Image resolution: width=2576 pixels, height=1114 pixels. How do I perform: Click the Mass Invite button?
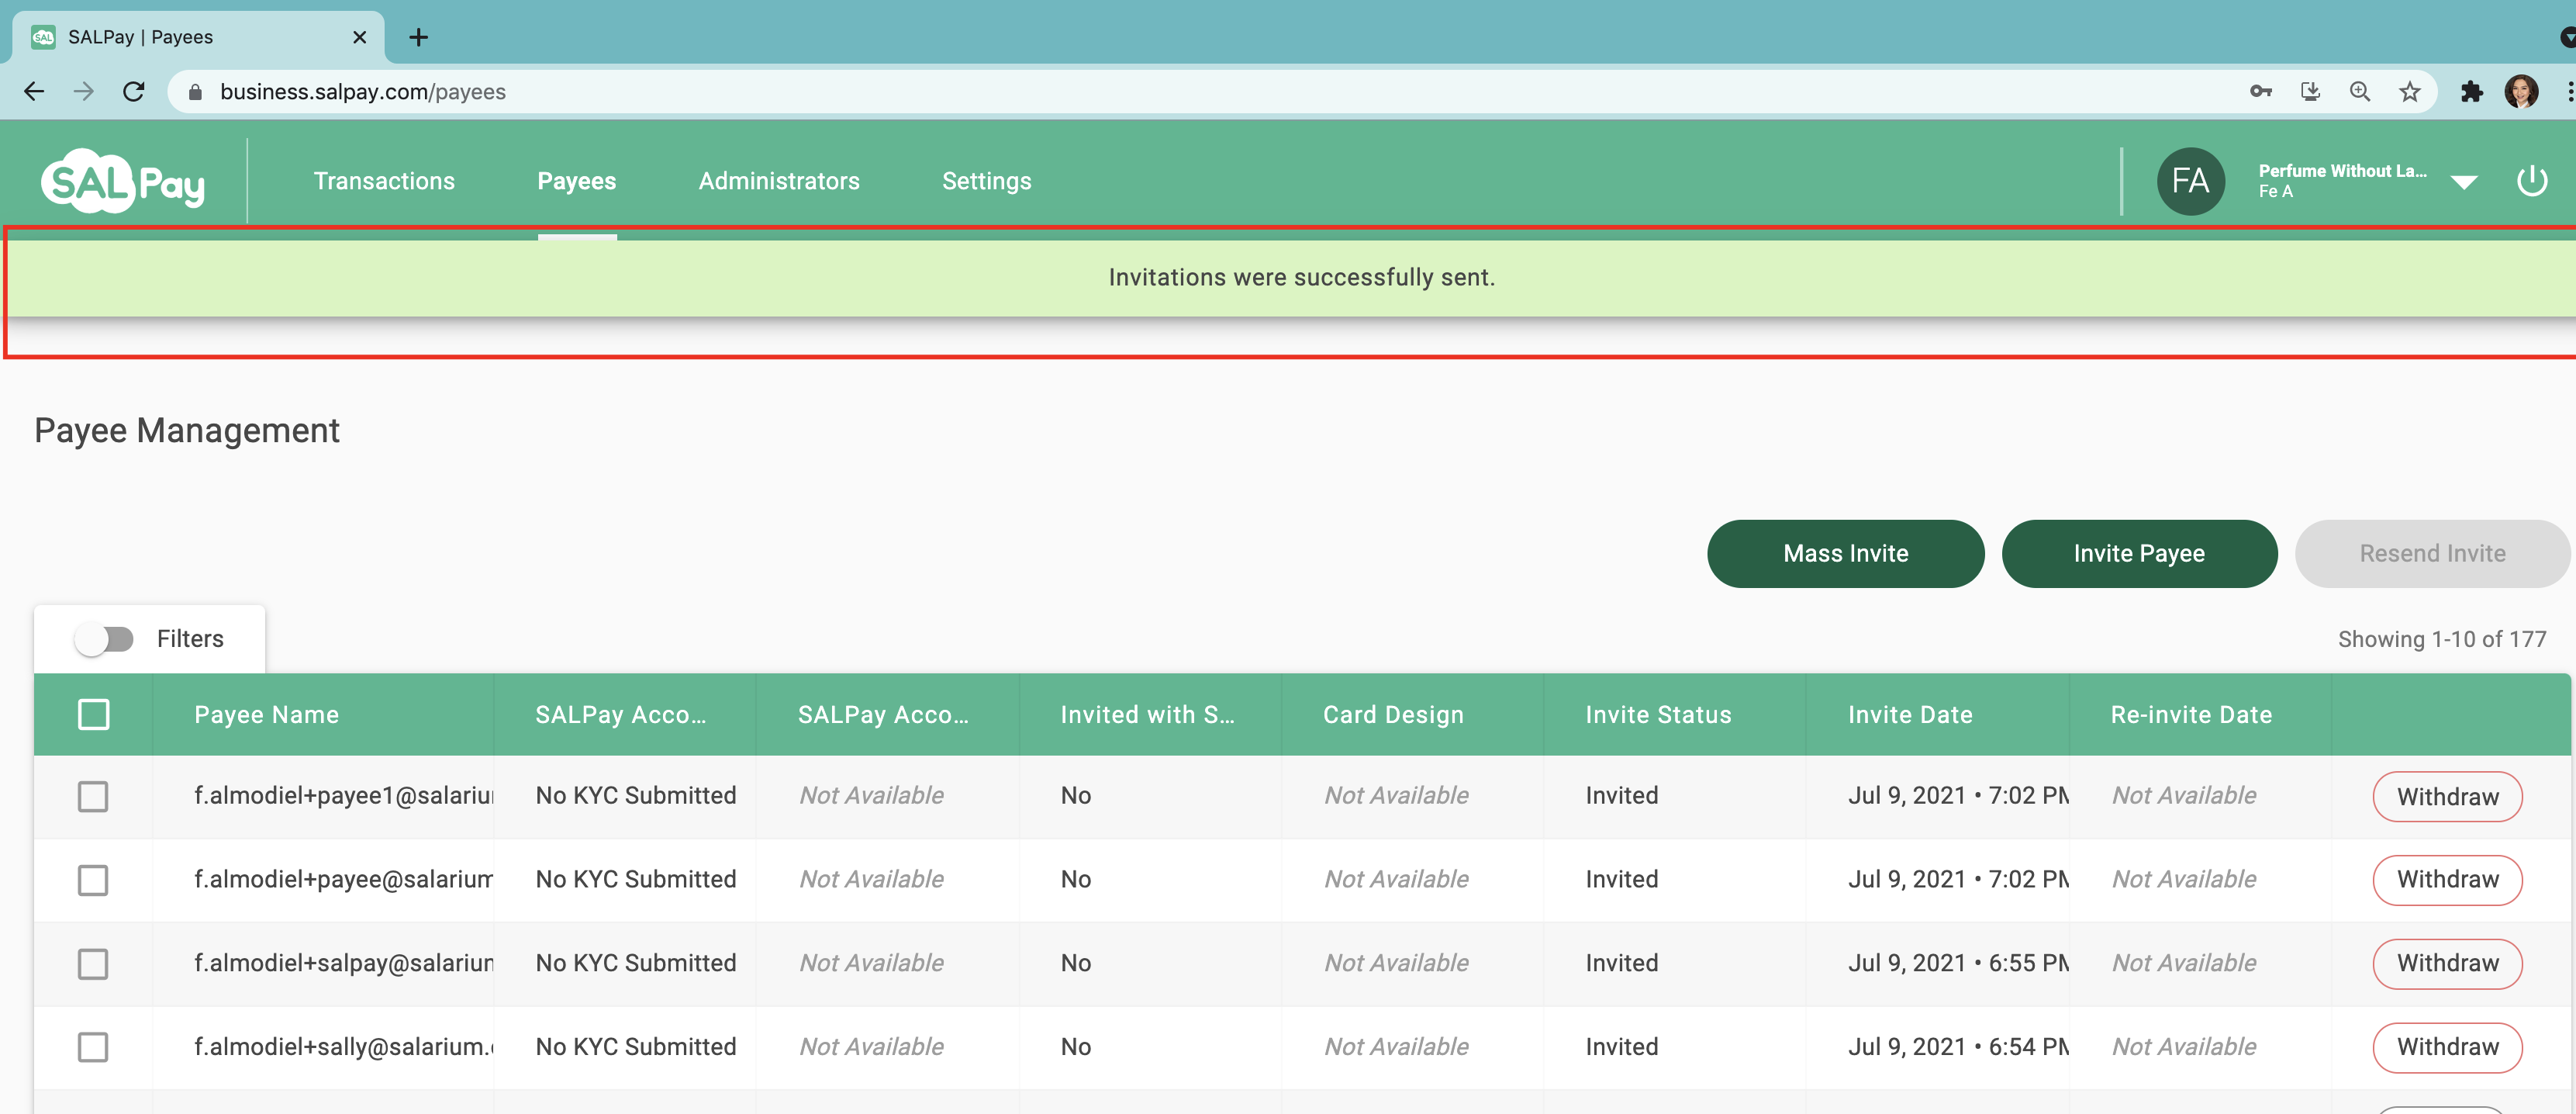[x=1845, y=553]
